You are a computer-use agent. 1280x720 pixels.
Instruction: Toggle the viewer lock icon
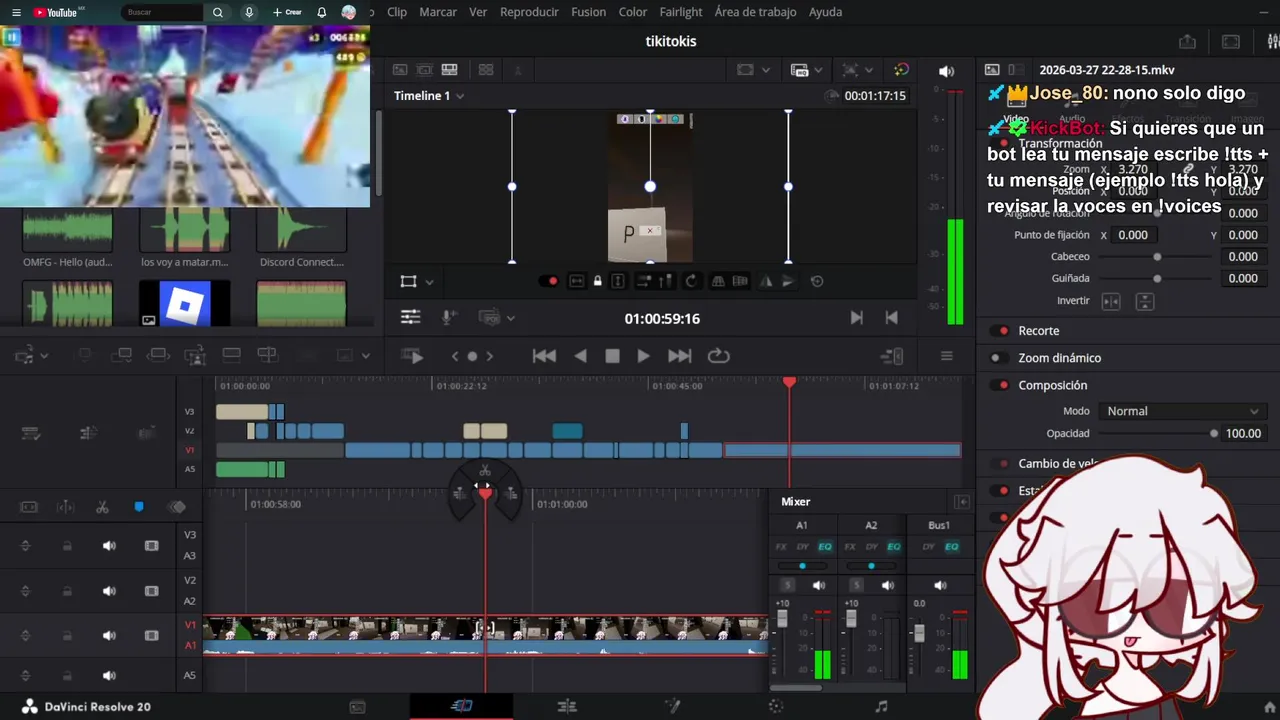tap(598, 282)
